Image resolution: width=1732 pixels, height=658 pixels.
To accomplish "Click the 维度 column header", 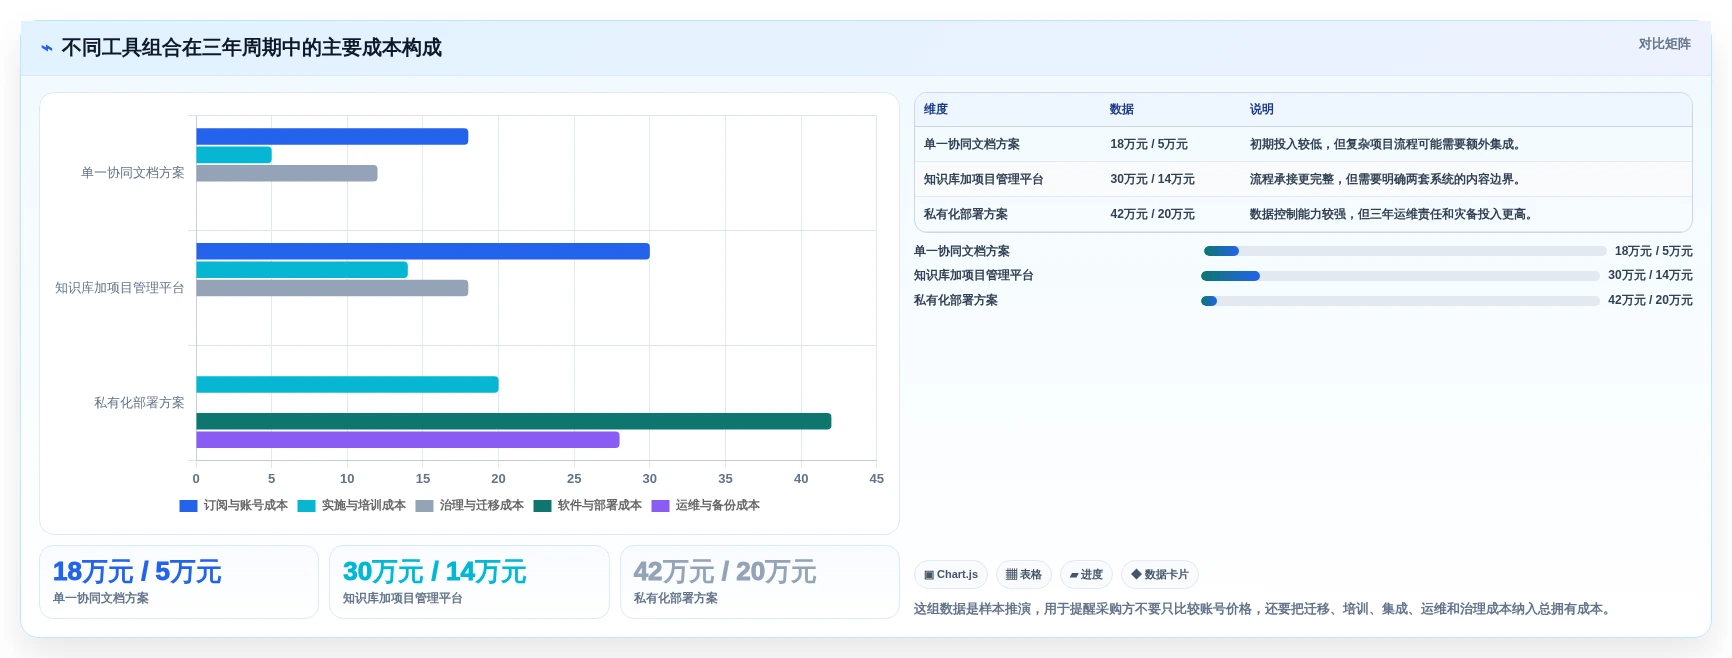I will click(x=936, y=110).
